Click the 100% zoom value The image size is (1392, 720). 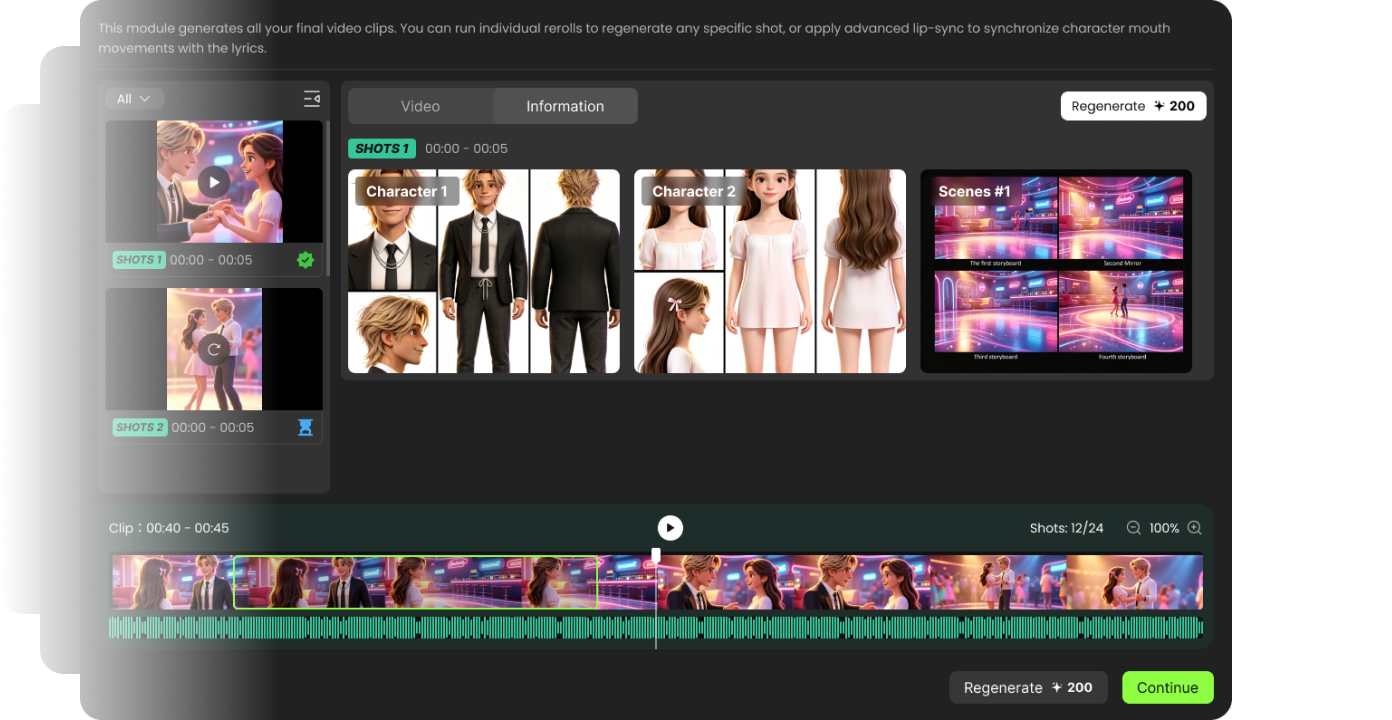[1164, 528]
